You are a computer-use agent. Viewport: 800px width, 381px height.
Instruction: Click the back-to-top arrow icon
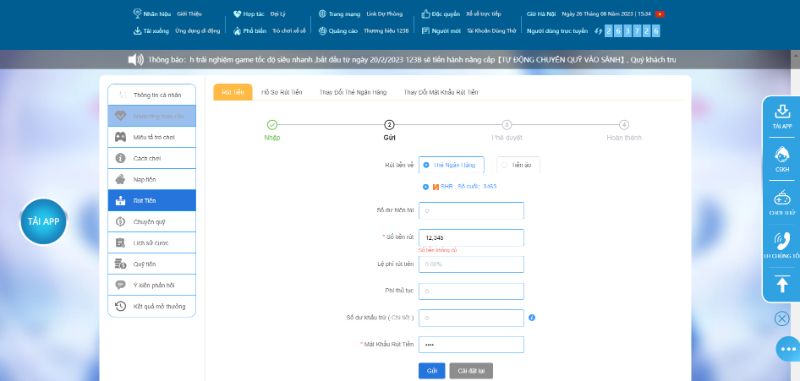click(782, 284)
